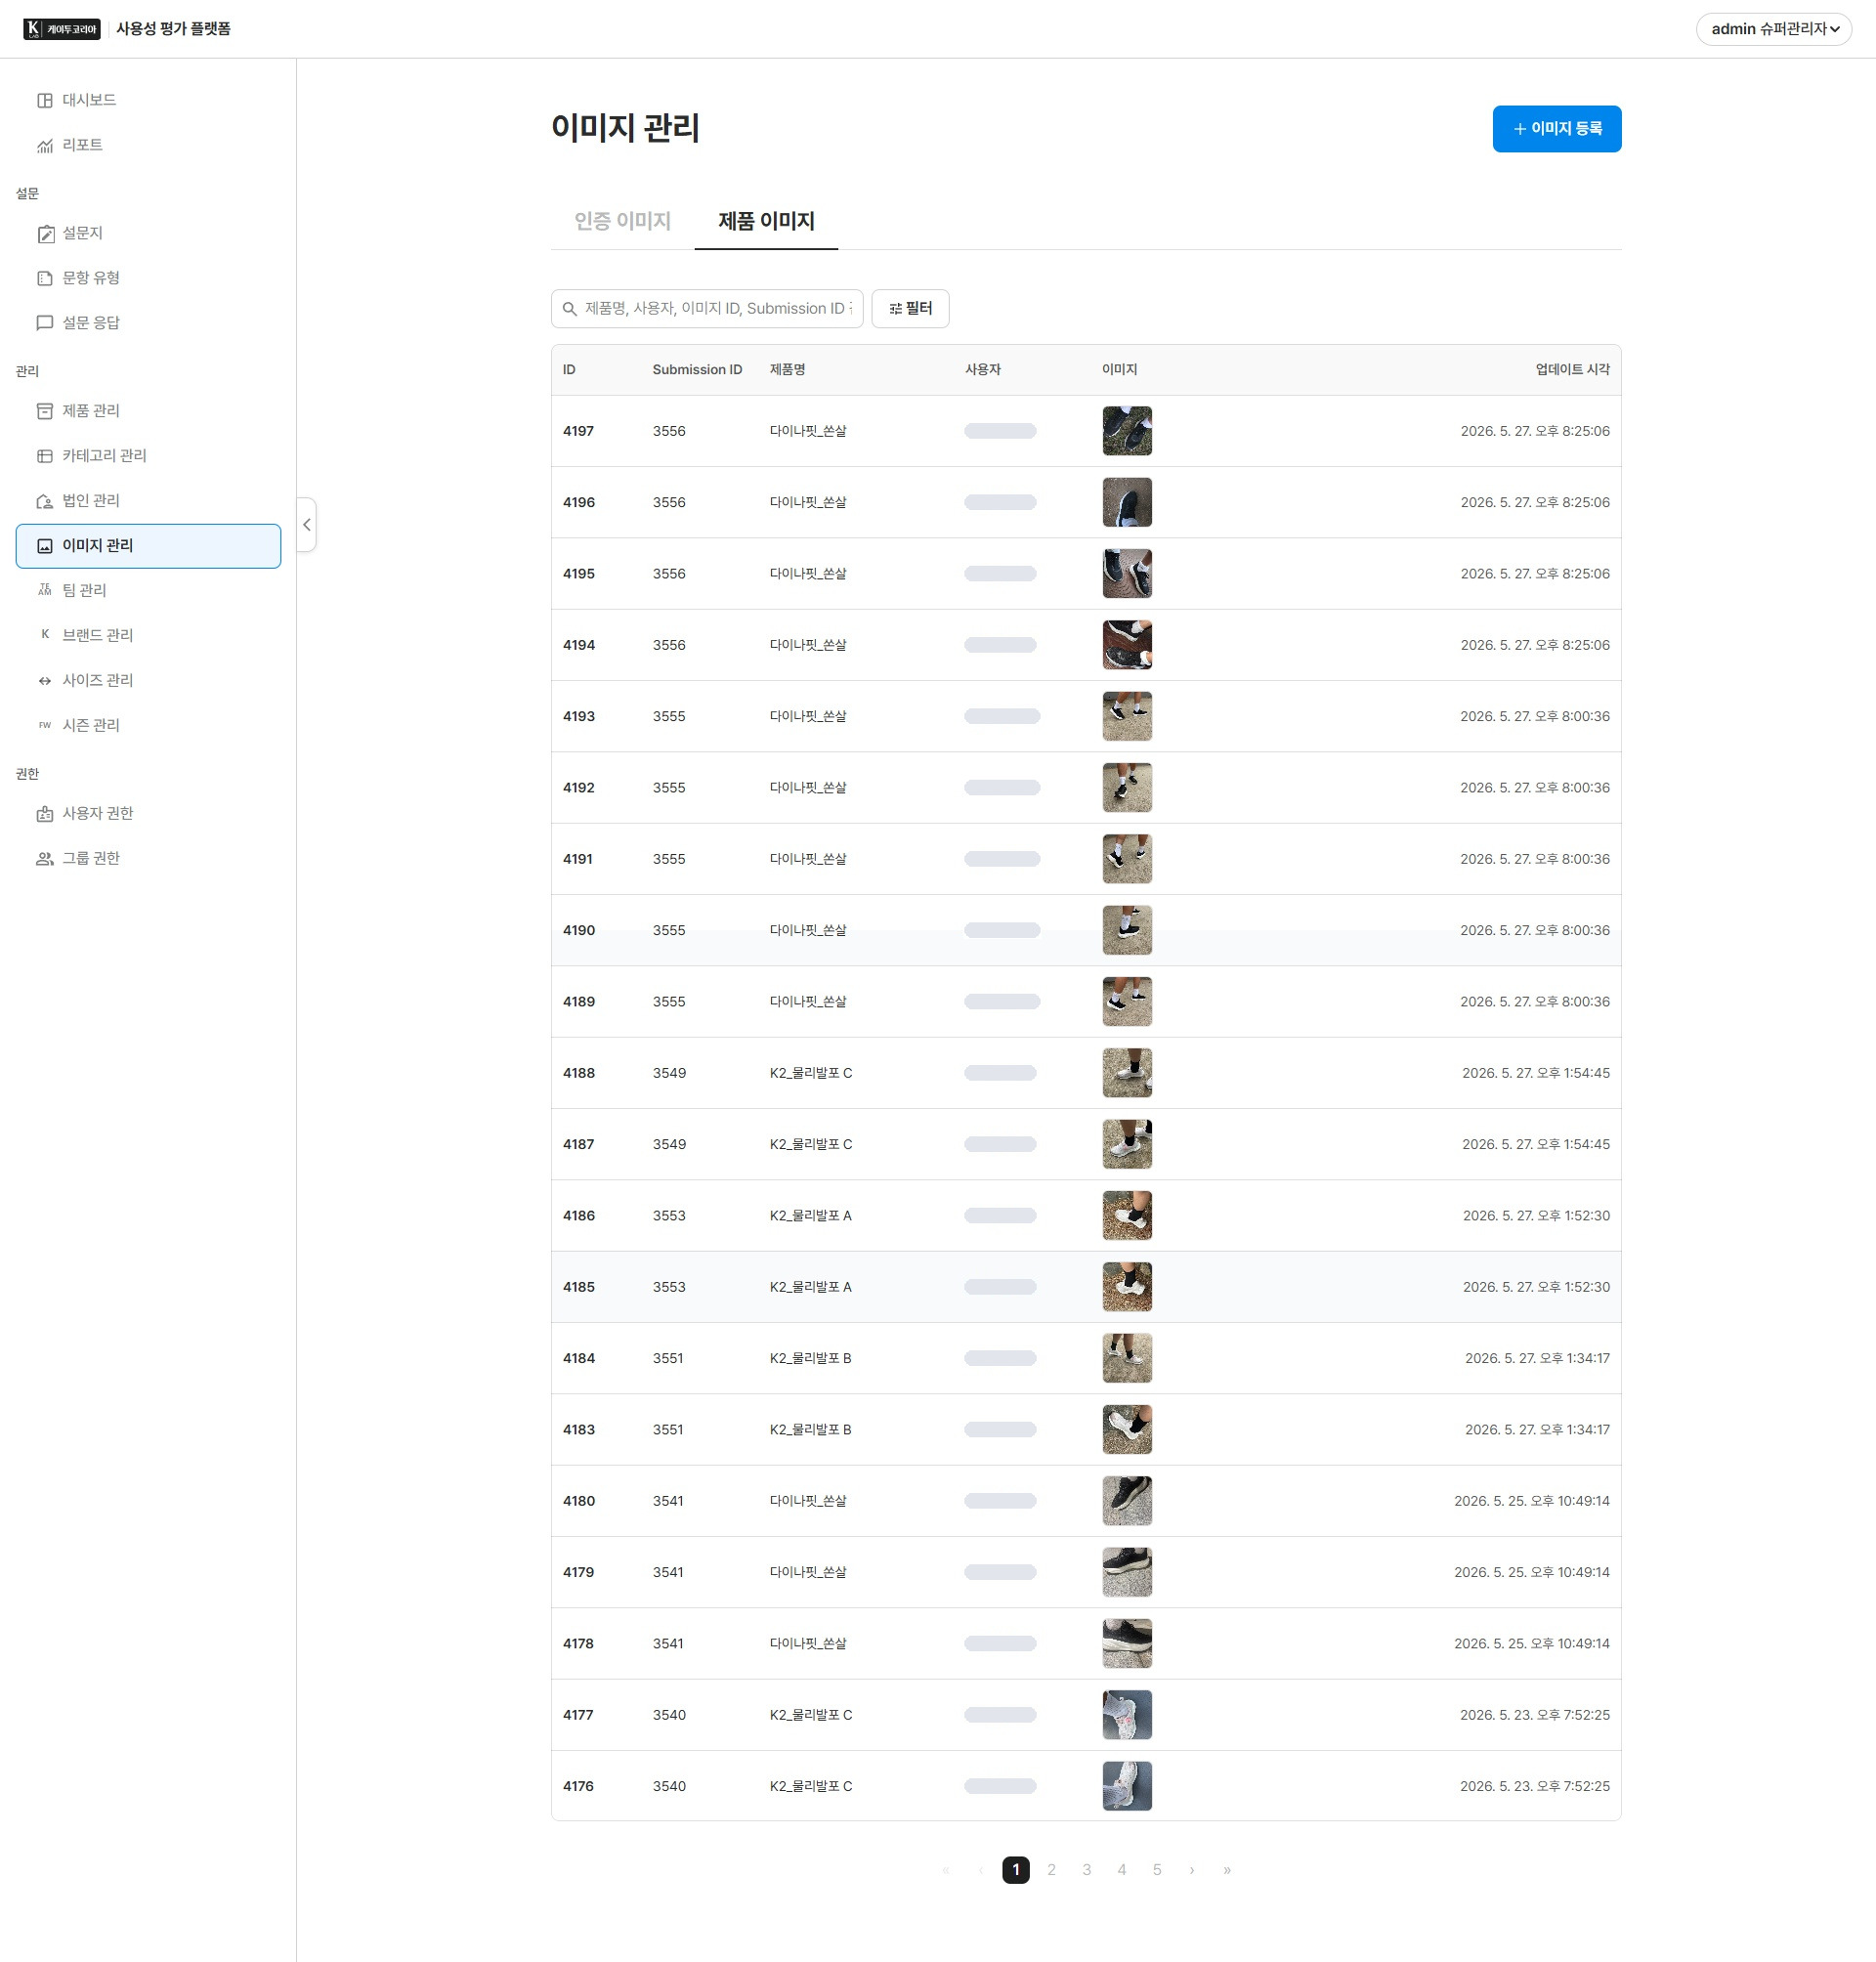Click timestamp in row 4176
This screenshot has width=1876, height=1962.
[1535, 1785]
